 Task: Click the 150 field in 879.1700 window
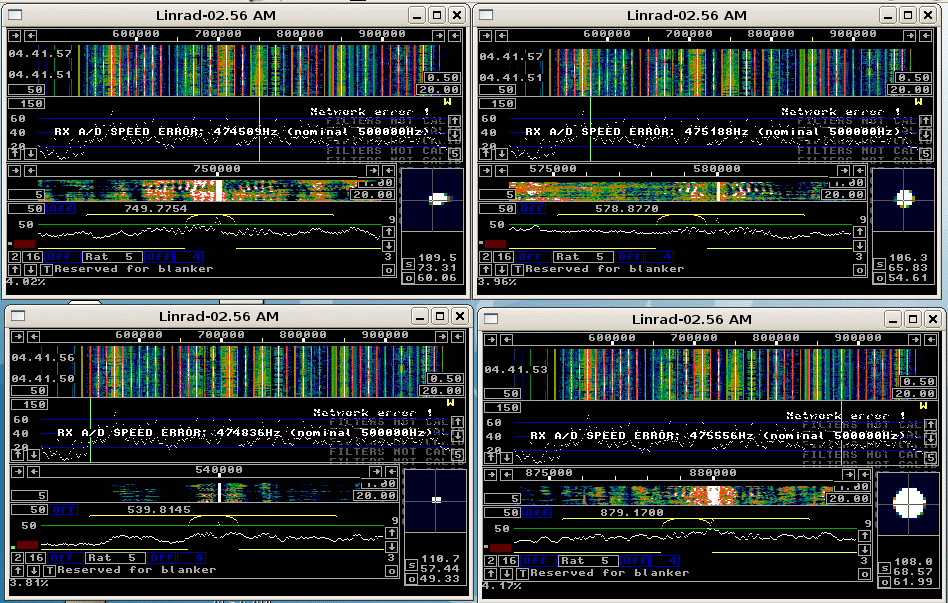pyautogui.click(x=502, y=408)
